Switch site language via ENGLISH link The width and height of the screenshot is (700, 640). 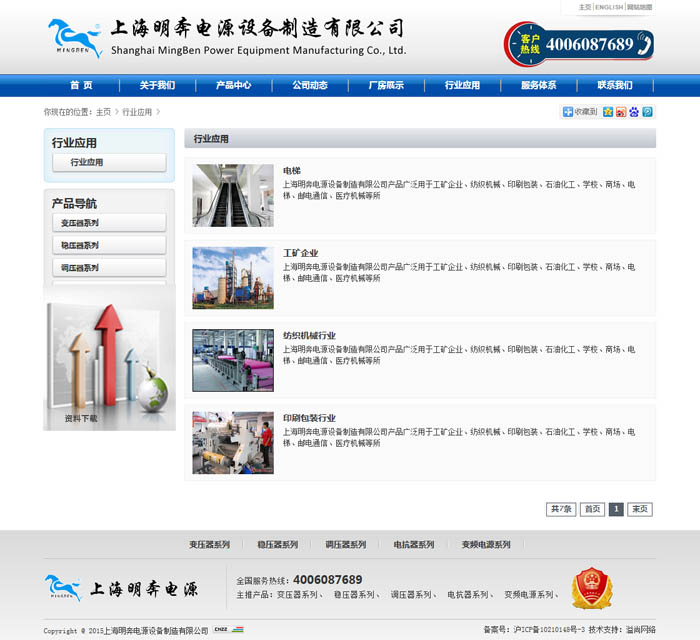click(609, 7)
